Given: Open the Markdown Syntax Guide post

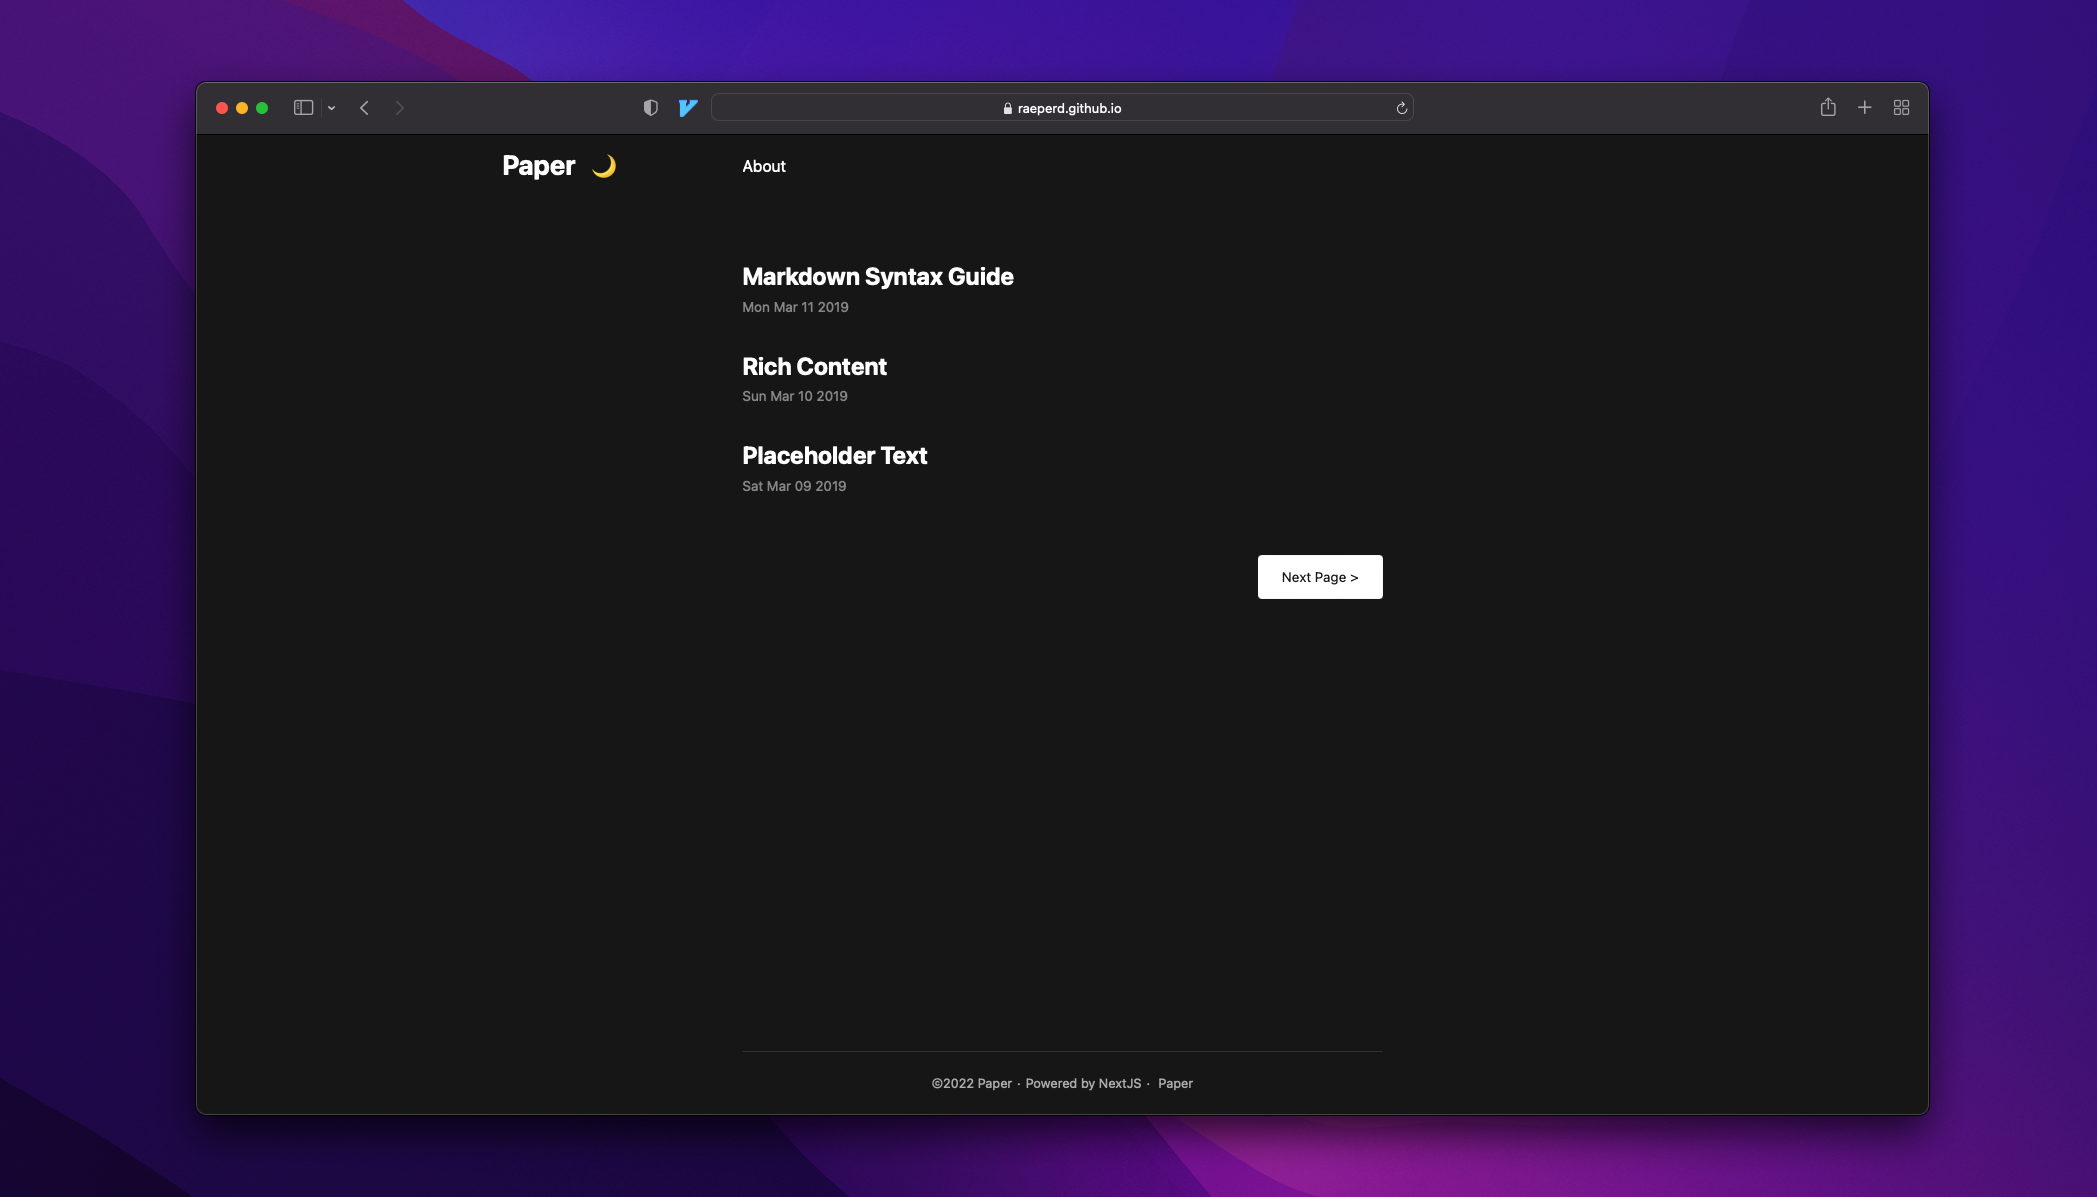Looking at the screenshot, I should tap(877, 277).
